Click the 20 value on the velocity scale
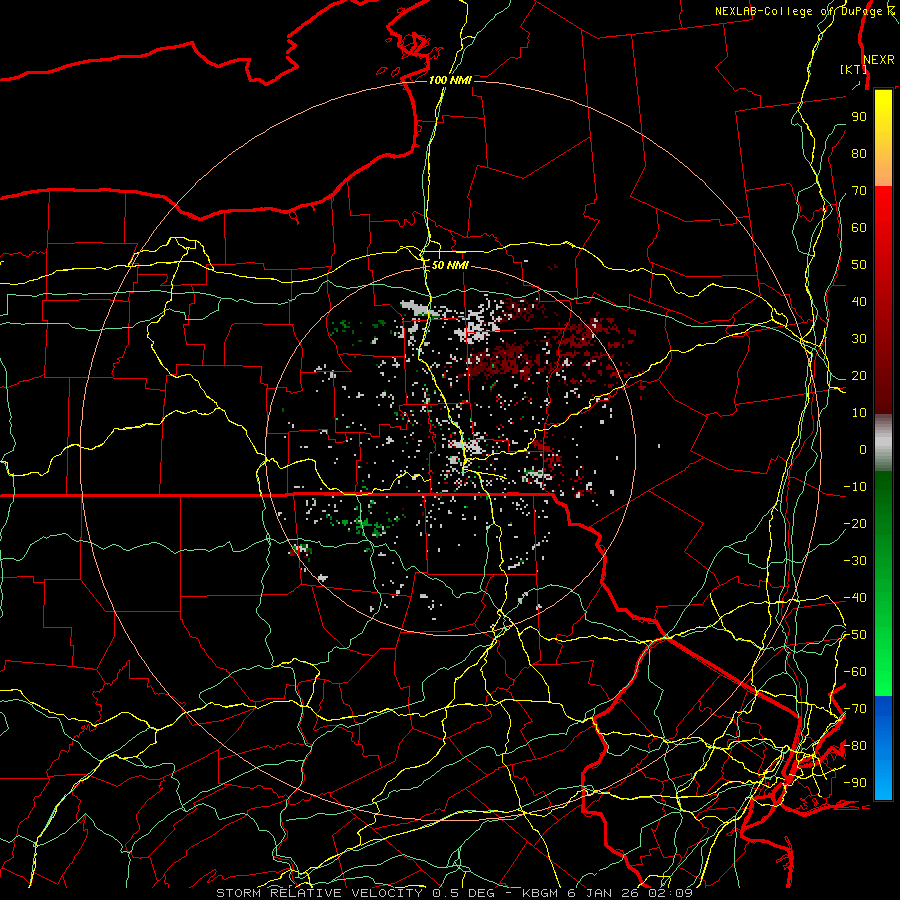 [x=859, y=375]
